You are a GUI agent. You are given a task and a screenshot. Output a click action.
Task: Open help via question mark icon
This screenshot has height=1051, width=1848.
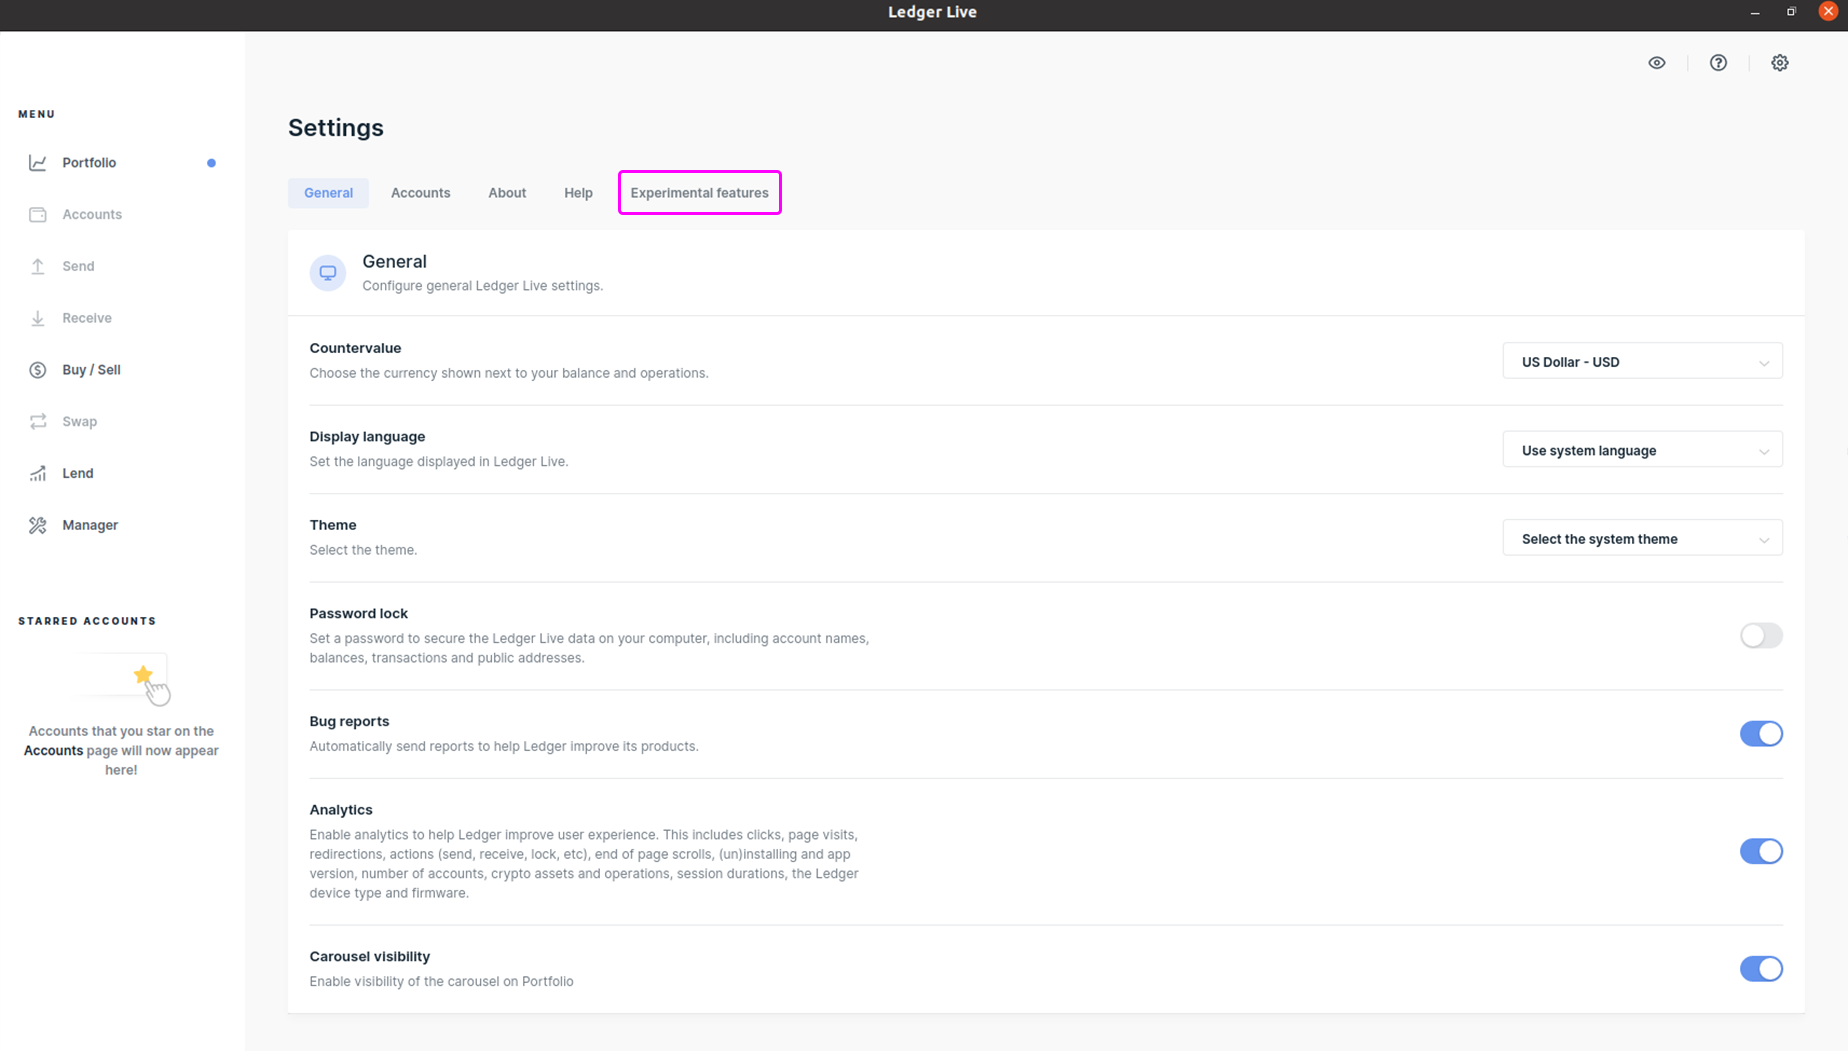click(1718, 63)
